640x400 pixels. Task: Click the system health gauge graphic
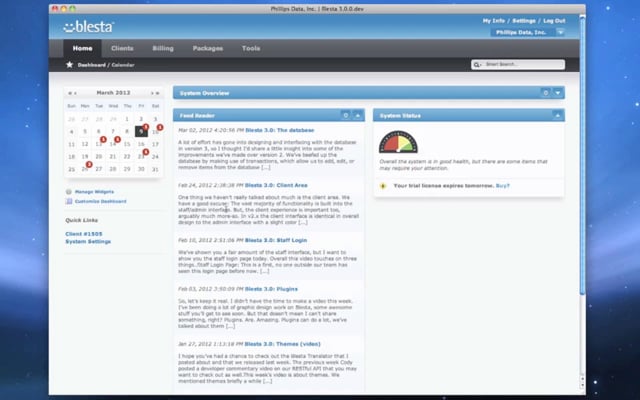(398, 142)
